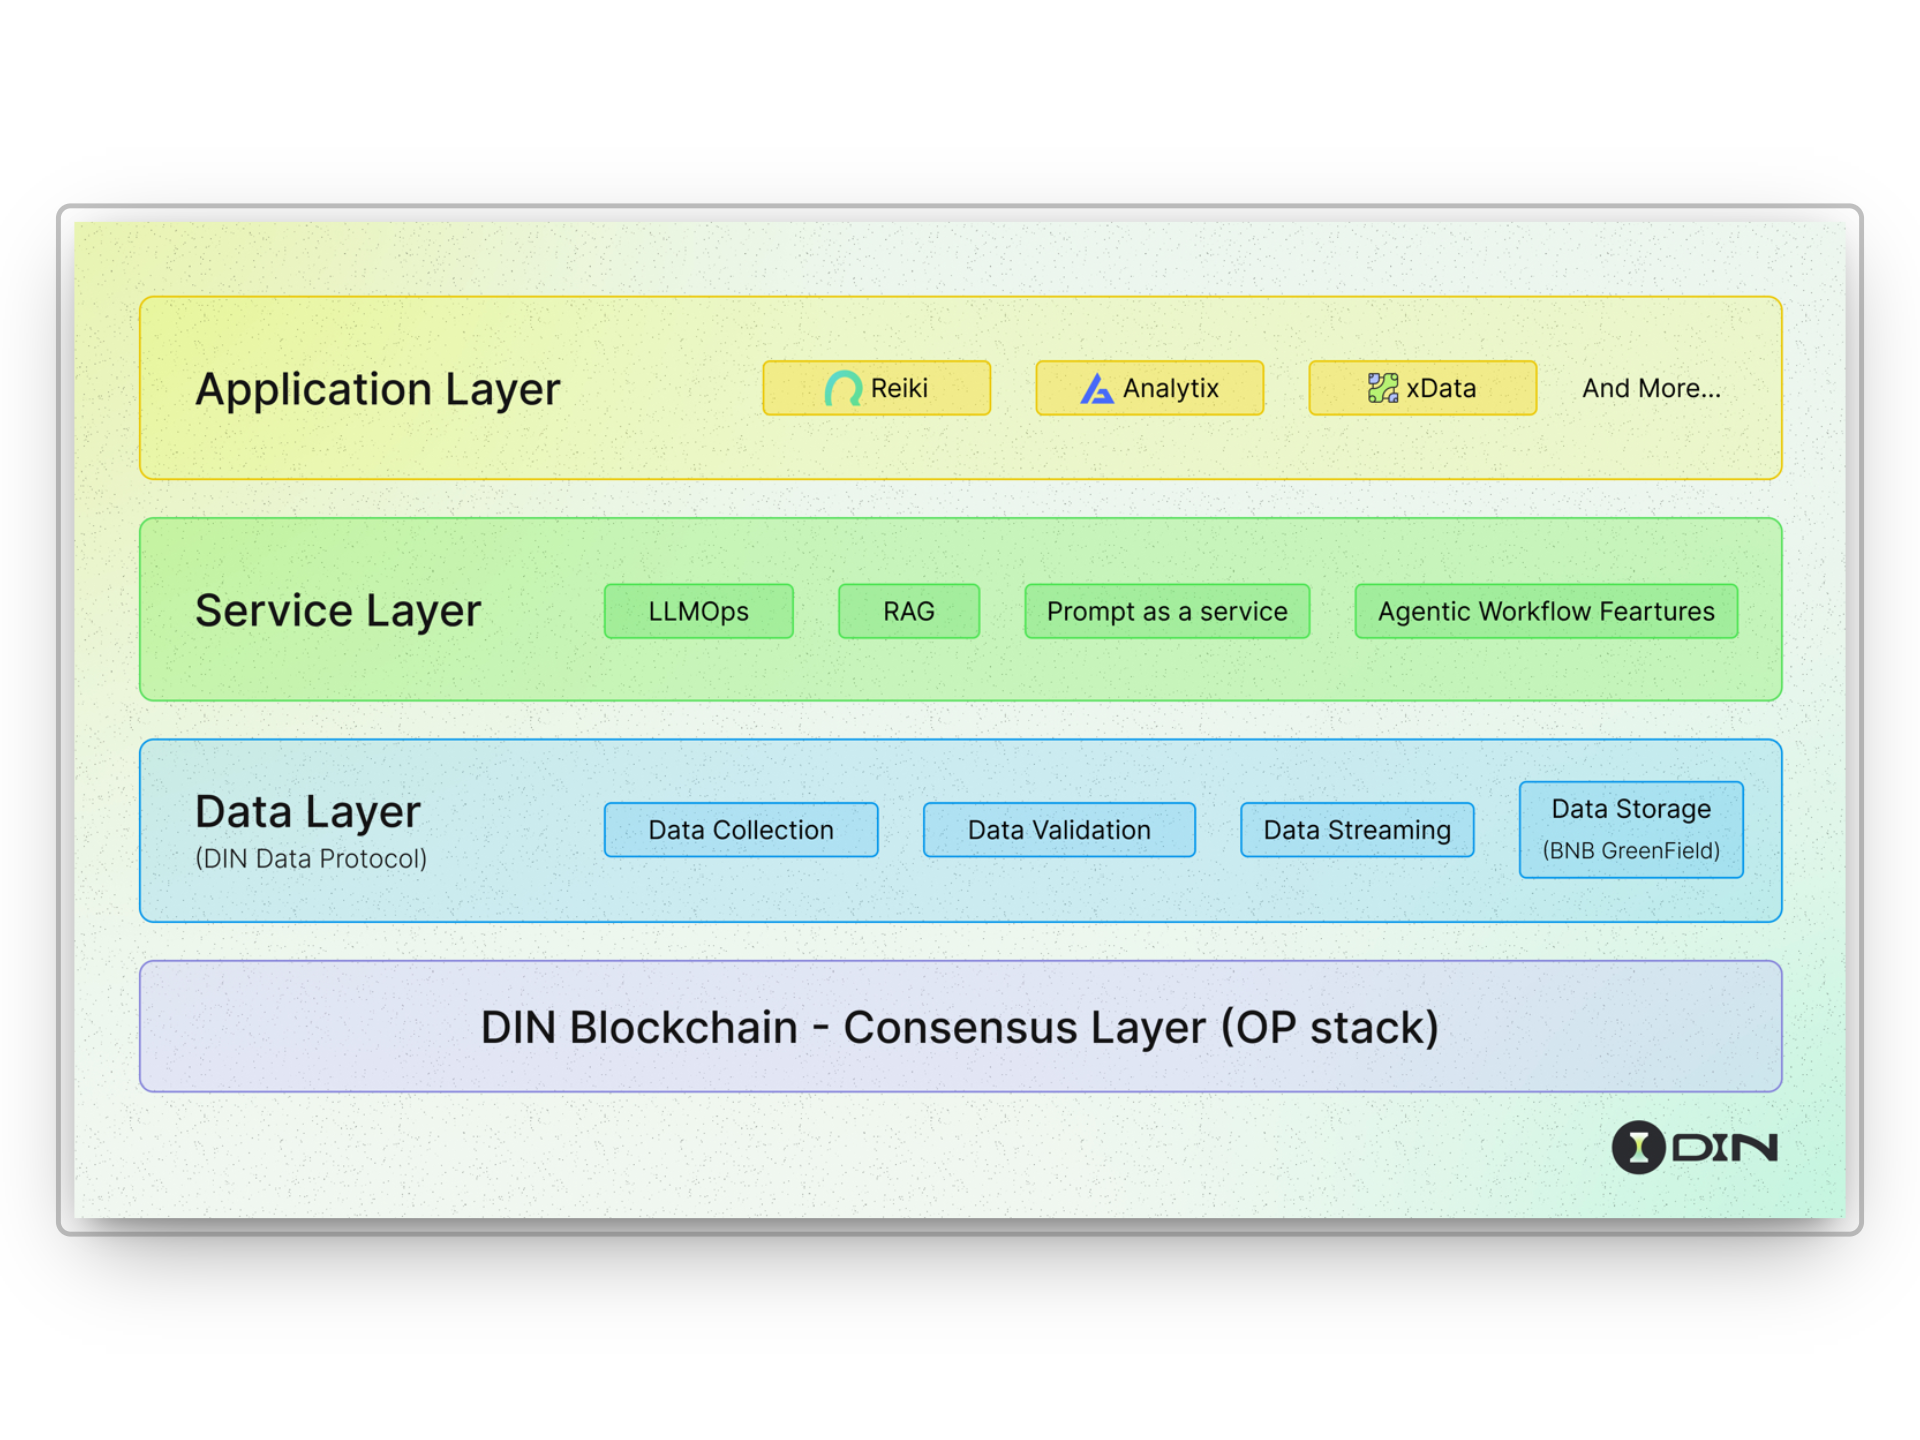Click the DIN Blockchain Consensus Layer bar
Viewport: 1920px width, 1440px height.
pos(960,1027)
